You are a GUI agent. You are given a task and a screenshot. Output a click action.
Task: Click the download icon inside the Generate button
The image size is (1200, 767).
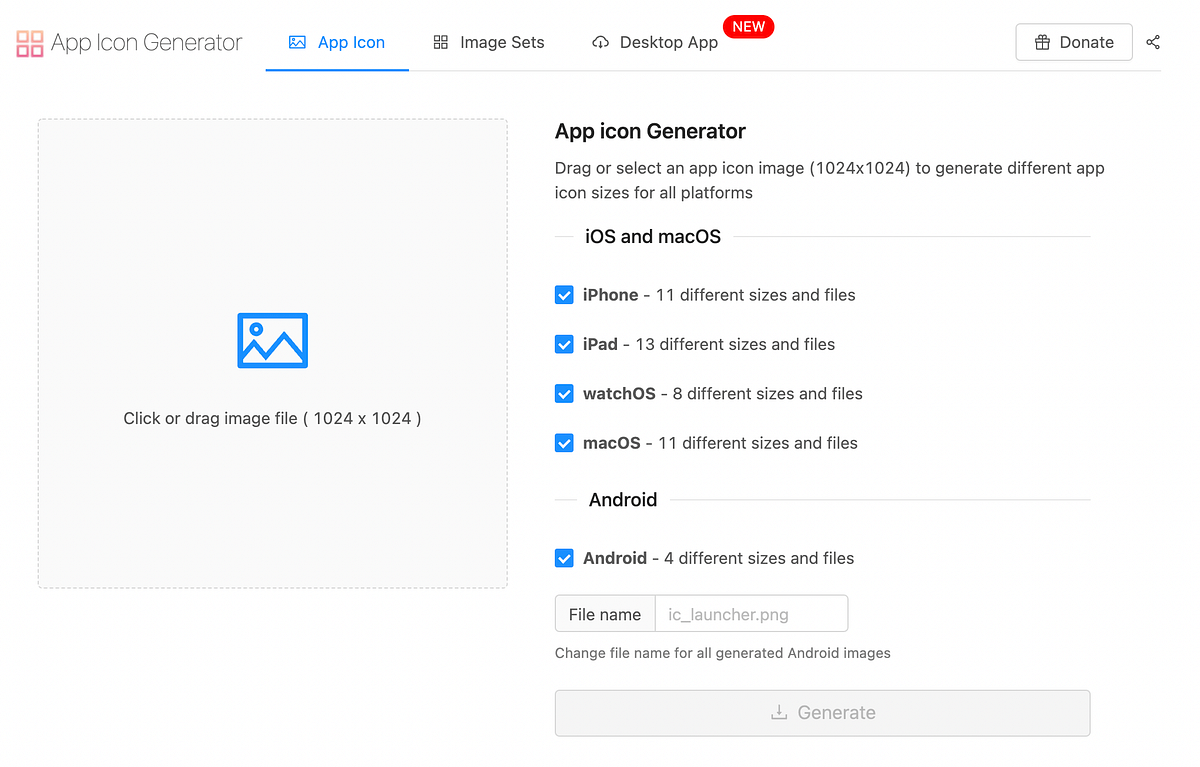(779, 712)
